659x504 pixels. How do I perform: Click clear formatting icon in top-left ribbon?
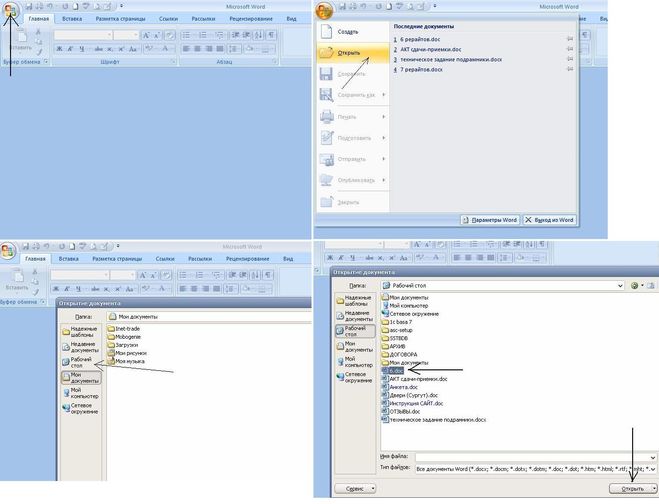coord(170,35)
